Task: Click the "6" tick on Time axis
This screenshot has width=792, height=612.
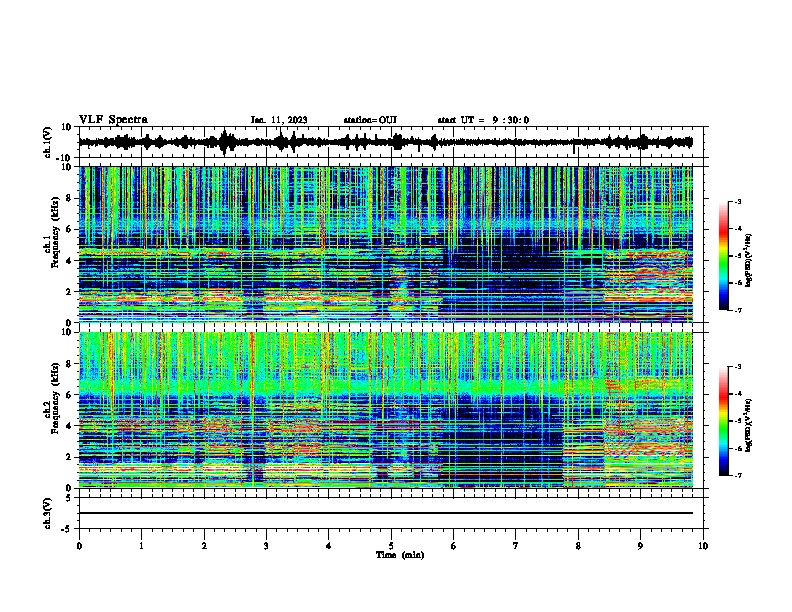Action: click(454, 546)
